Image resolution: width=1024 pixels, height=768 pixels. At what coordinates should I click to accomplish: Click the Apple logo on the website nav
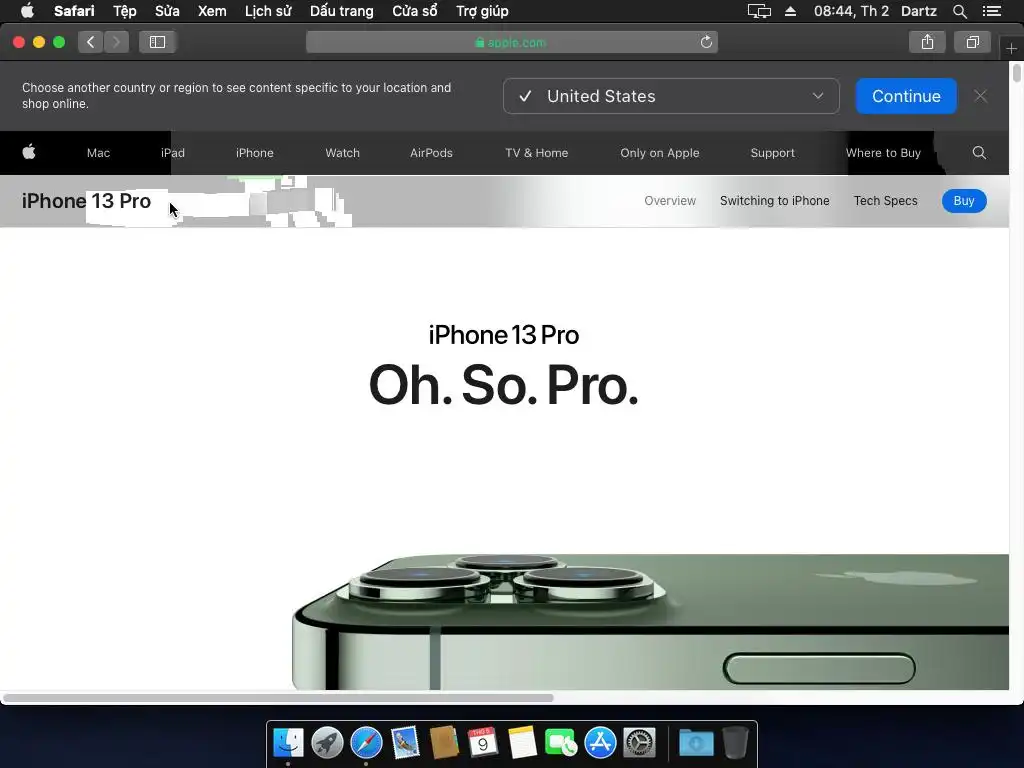(29, 152)
